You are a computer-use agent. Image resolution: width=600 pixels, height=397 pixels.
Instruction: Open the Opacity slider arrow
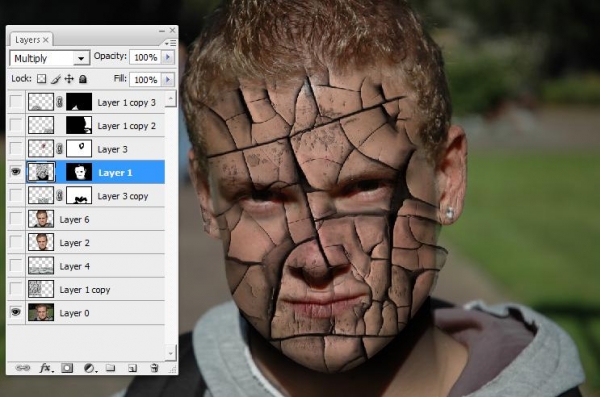168,57
